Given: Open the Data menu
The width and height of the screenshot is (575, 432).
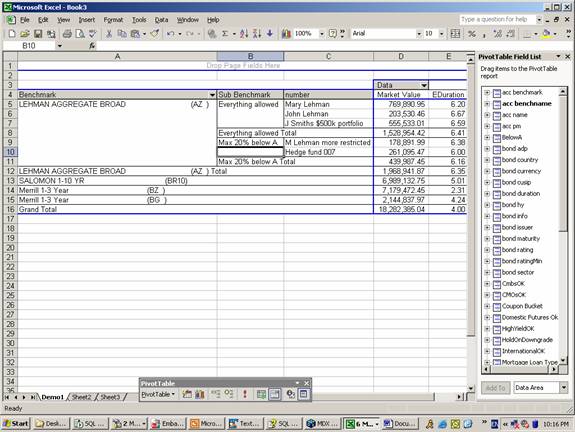Looking at the screenshot, I should pos(161,20).
